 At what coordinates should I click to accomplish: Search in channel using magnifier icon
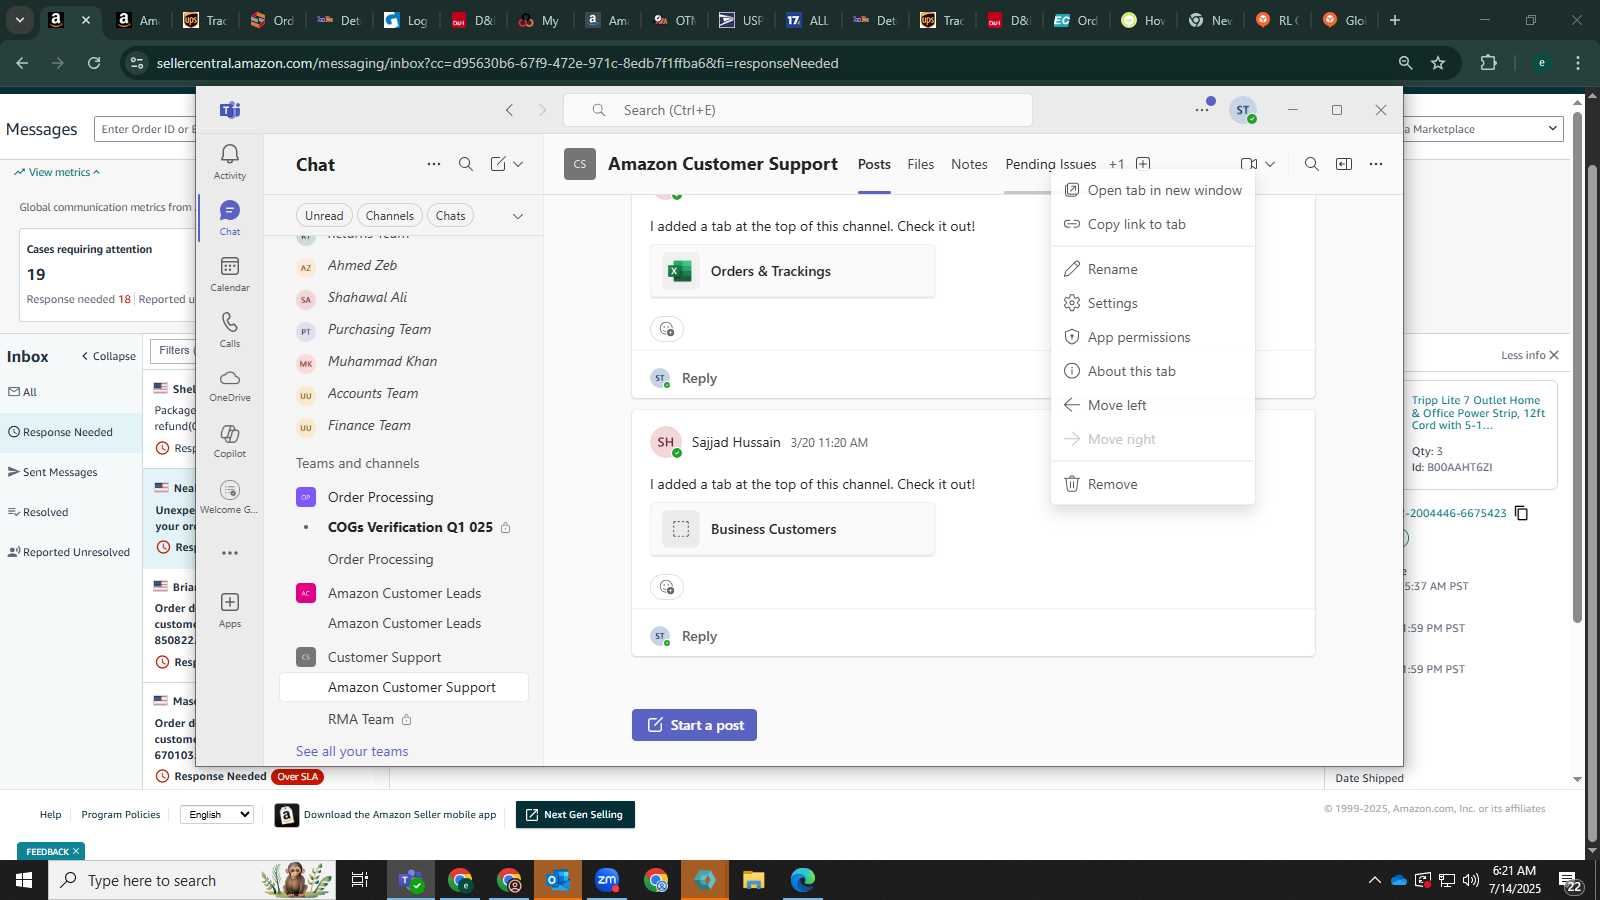1311,164
